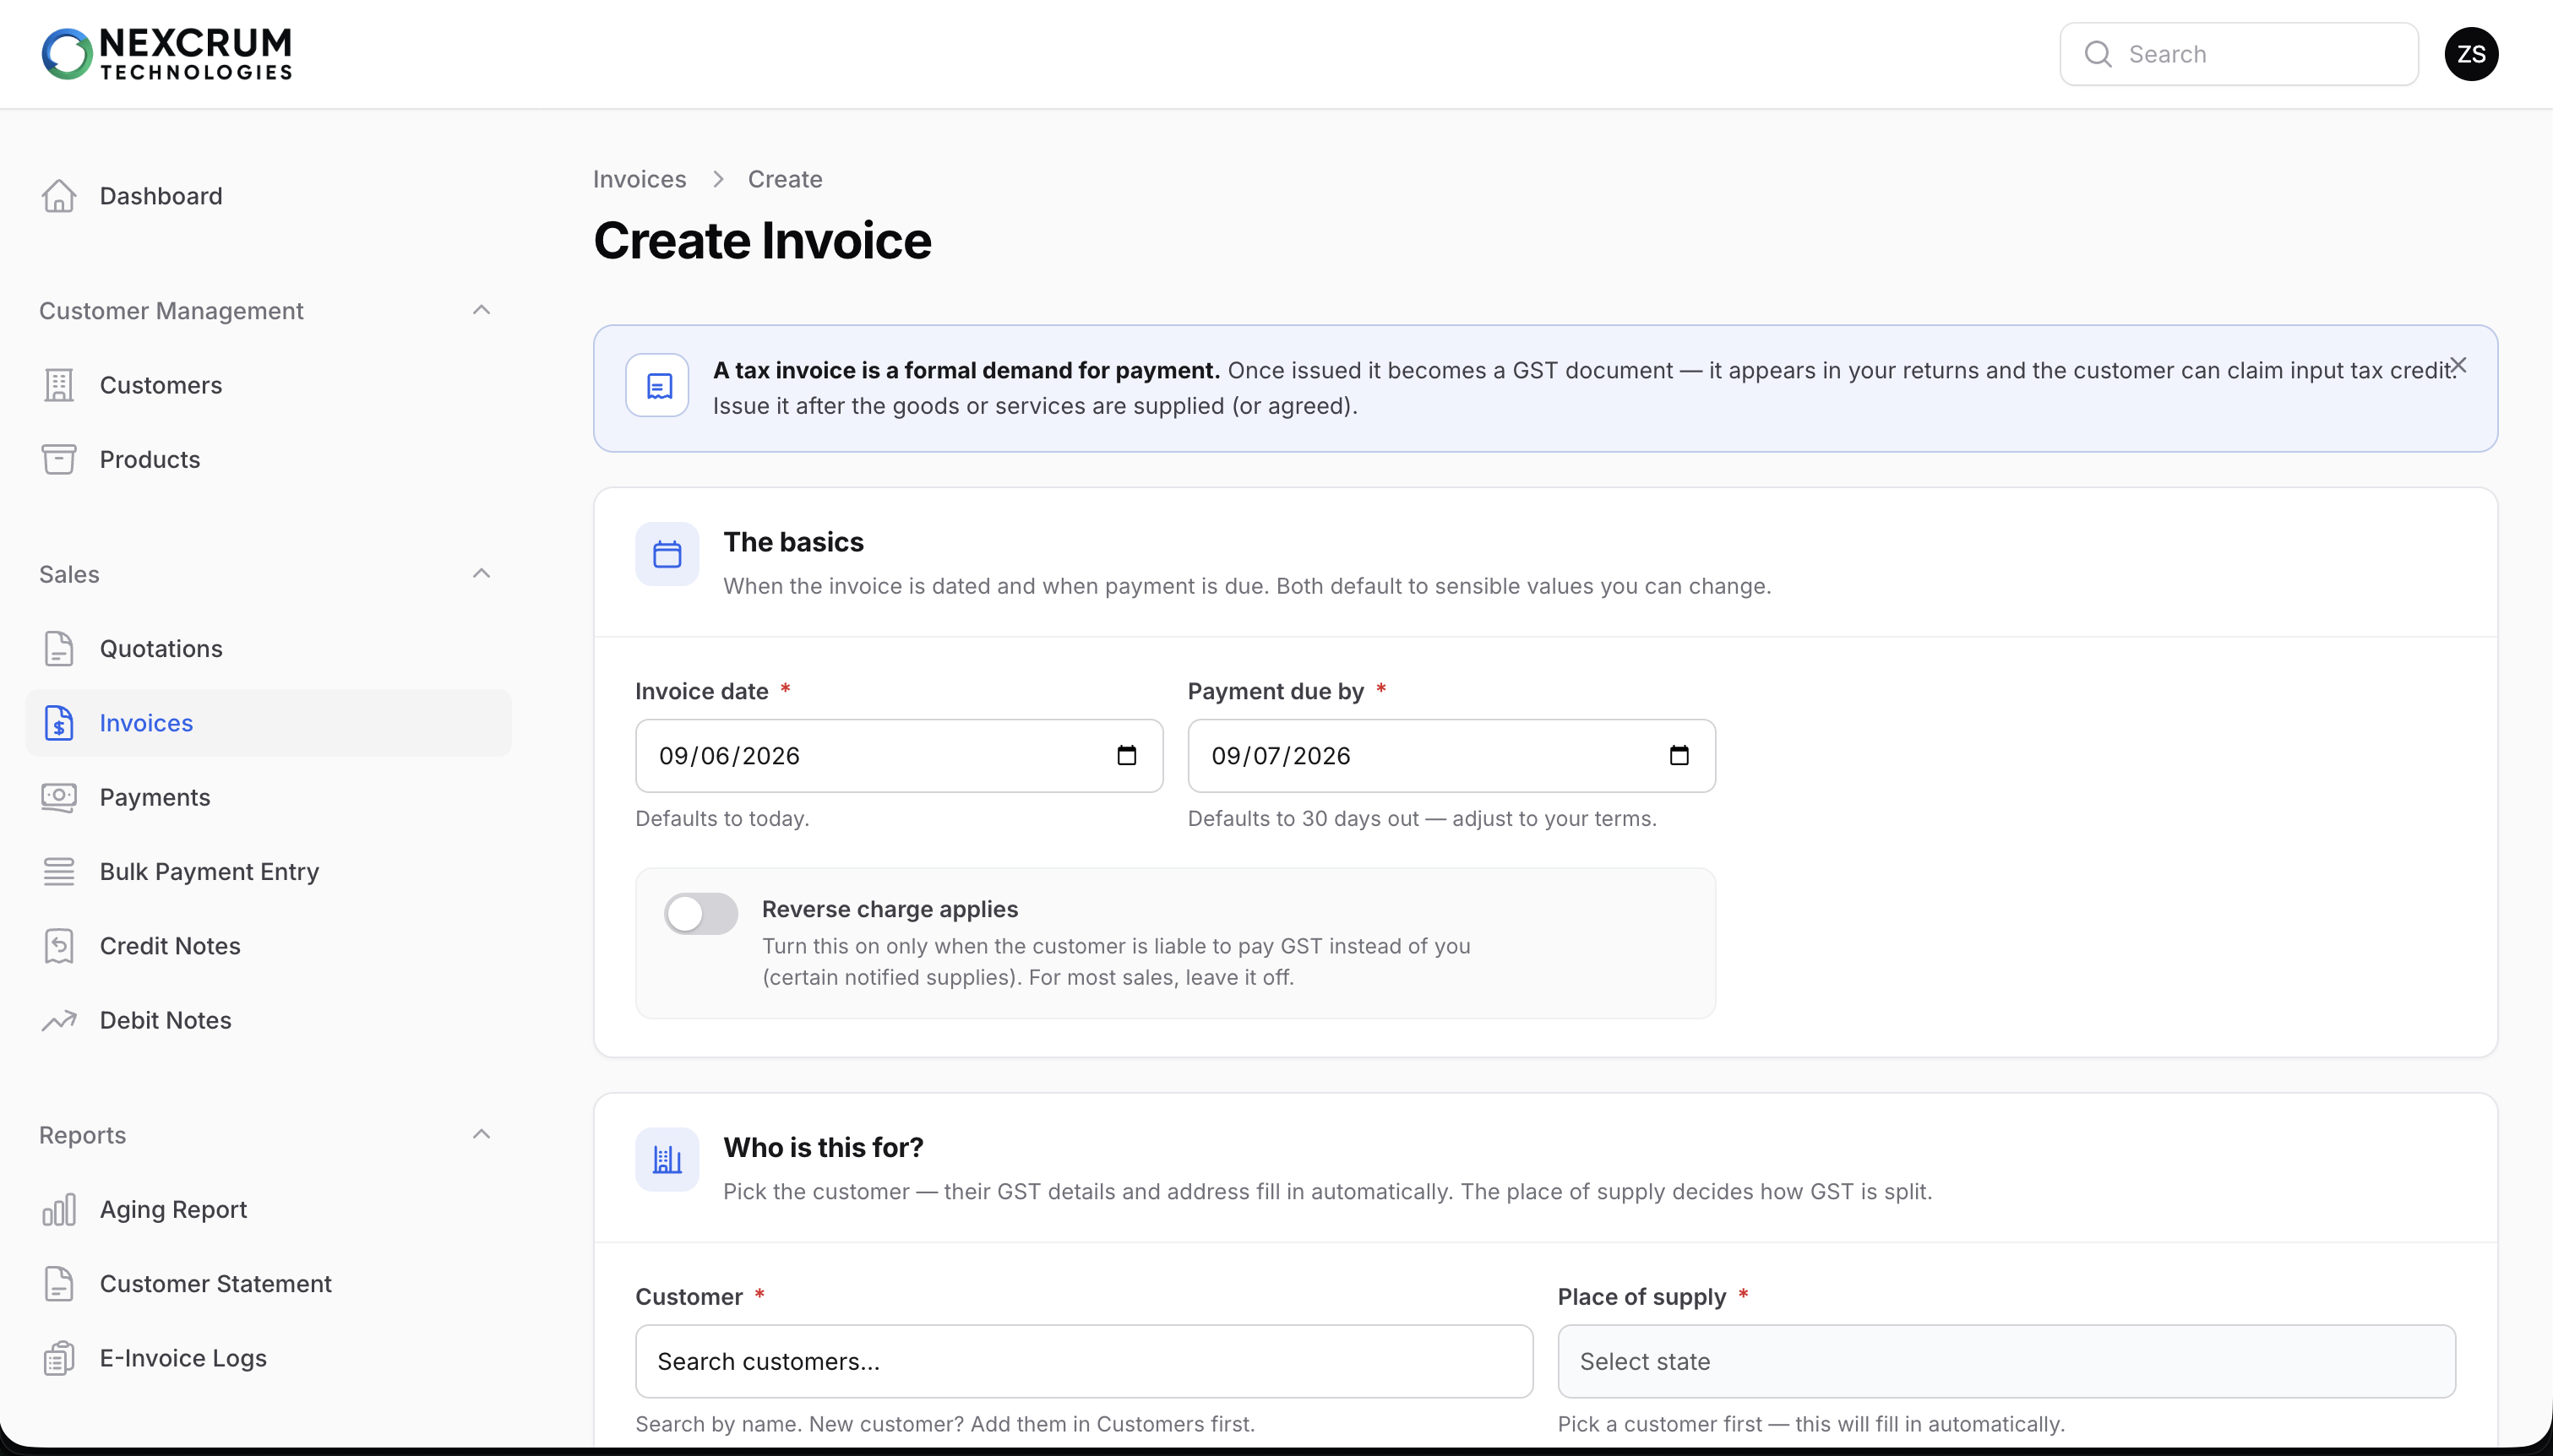This screenshot has height=1456, width=2553.
Task: Open the Invoice date calendar picker
Action: (1127, 756)
